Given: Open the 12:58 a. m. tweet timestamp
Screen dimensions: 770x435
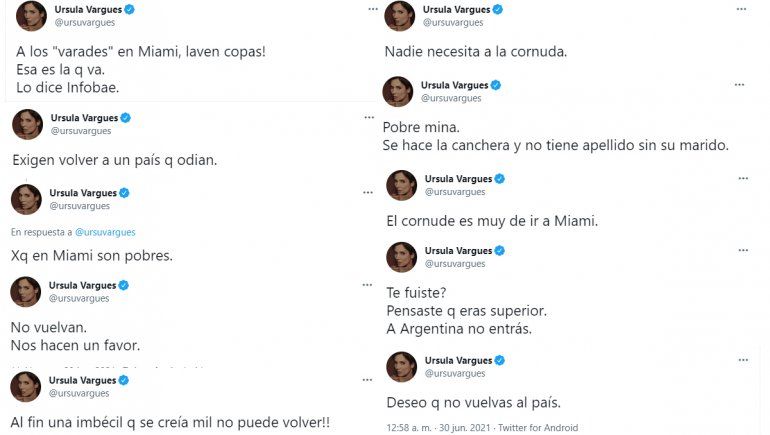Looking at the screenshot, I should pos(413,426).
